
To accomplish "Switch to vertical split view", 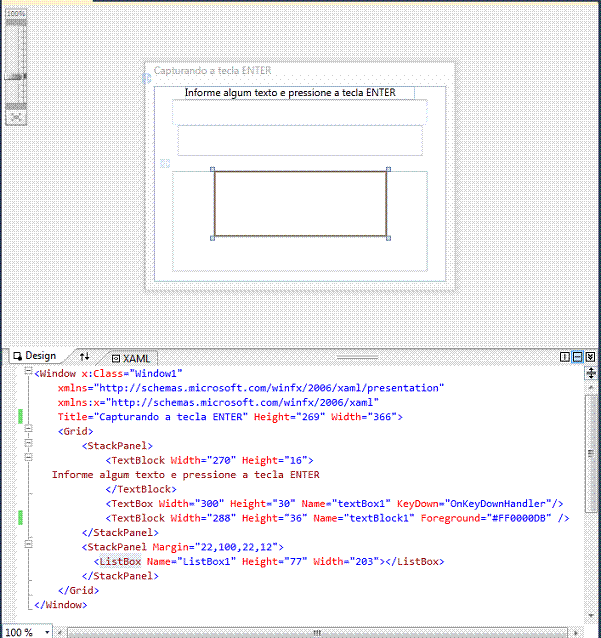I will coord(564,357).
